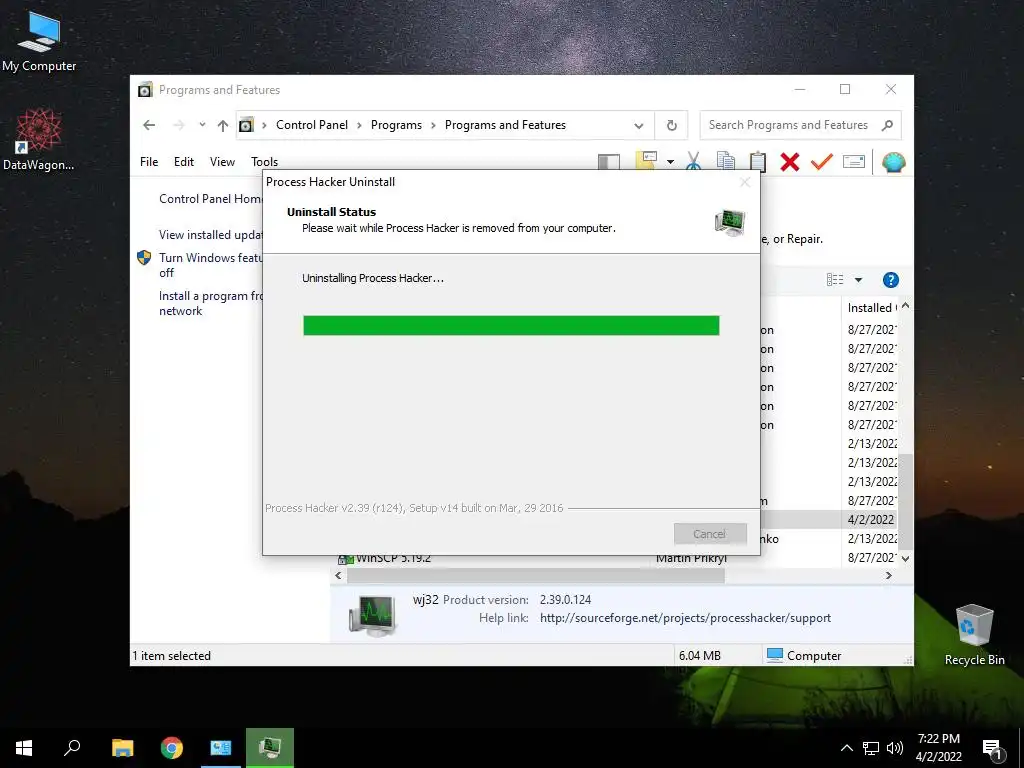Open the notification center icon
The width and height of the screenshot is (1024, 768).
(992, 749)
